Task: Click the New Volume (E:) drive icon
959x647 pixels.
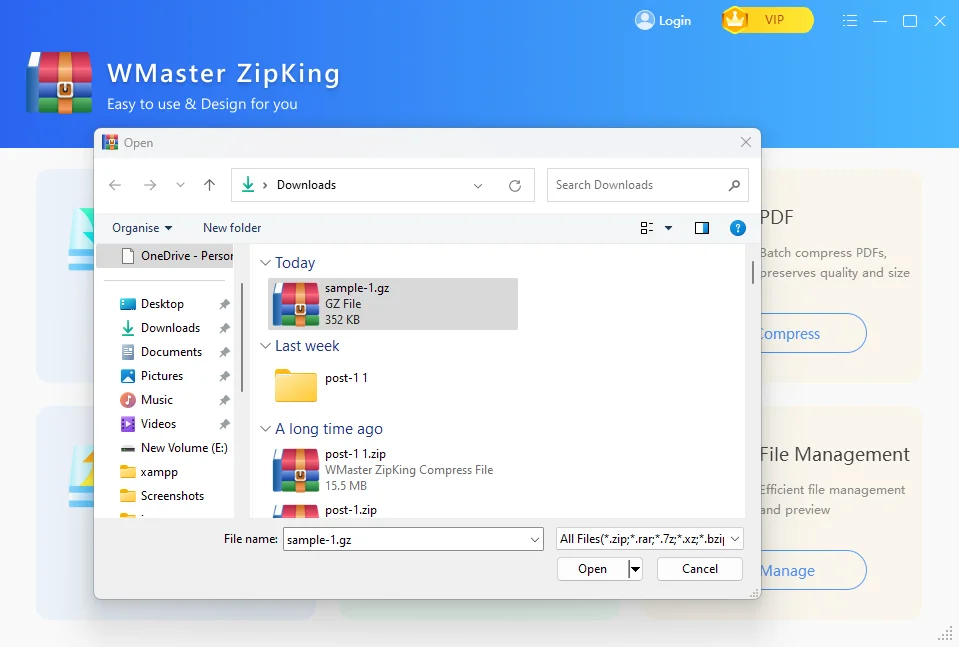Action: pyautogui.click(x=128, y=448)
